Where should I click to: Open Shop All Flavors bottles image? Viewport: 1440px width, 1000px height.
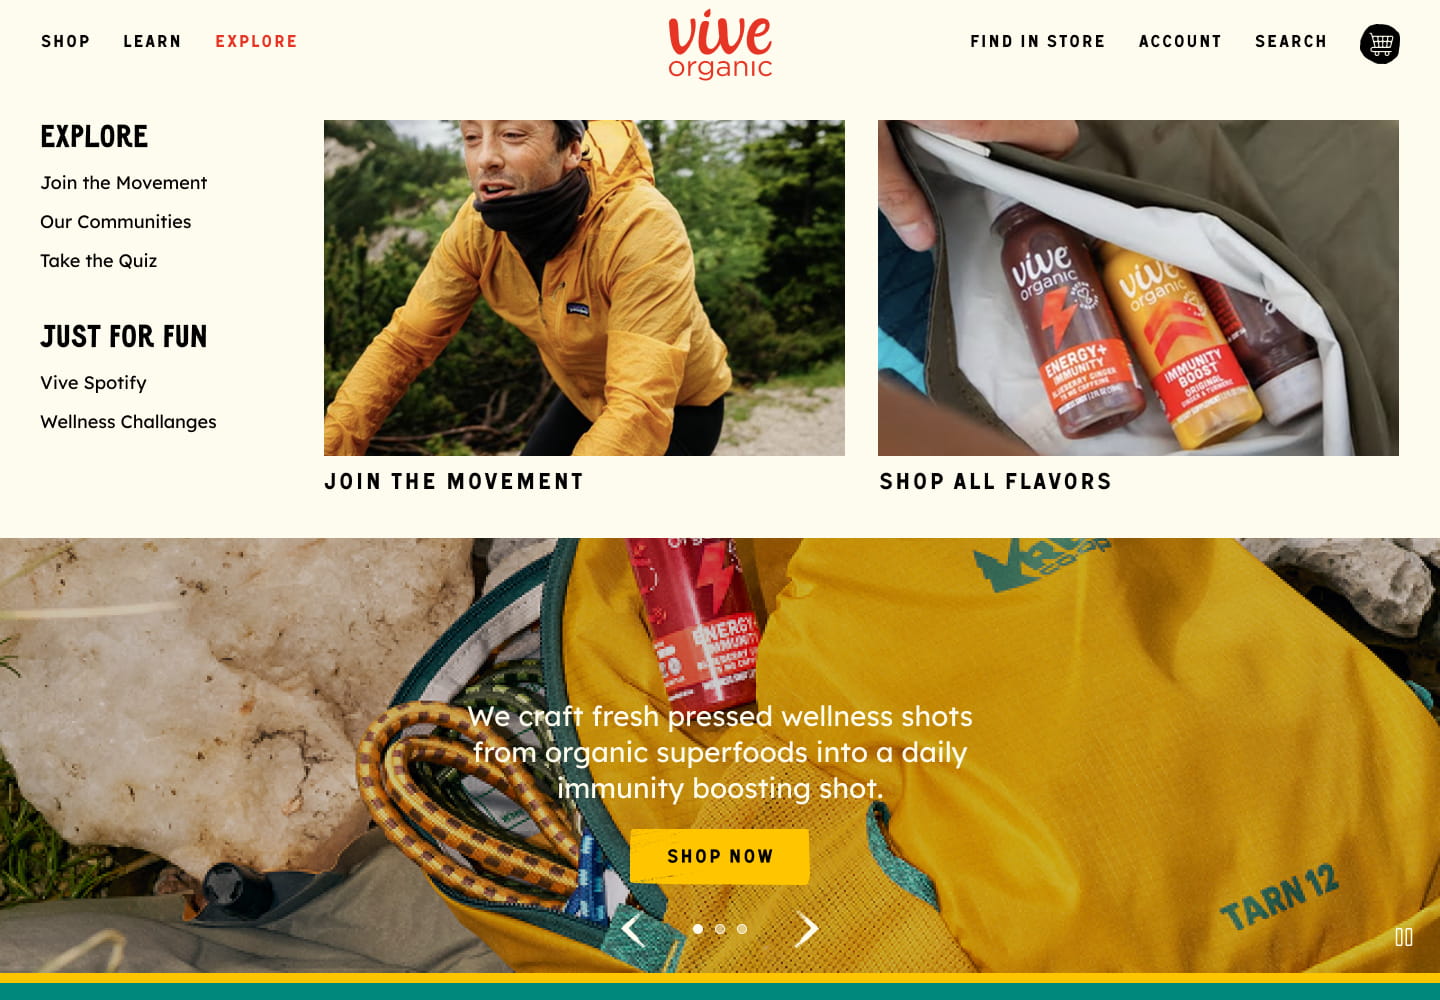(1138, 288)
